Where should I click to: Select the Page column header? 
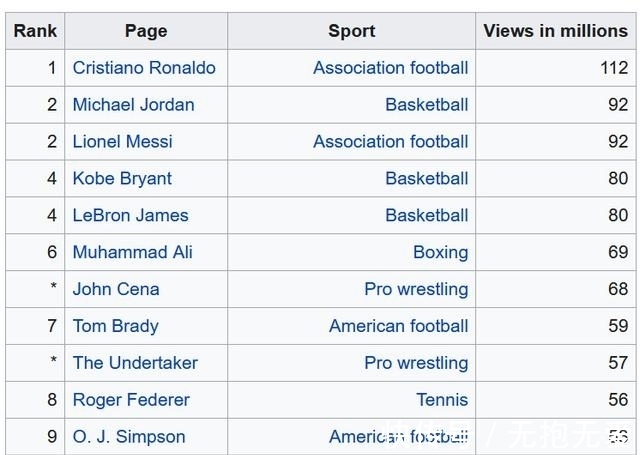[146, 31]
